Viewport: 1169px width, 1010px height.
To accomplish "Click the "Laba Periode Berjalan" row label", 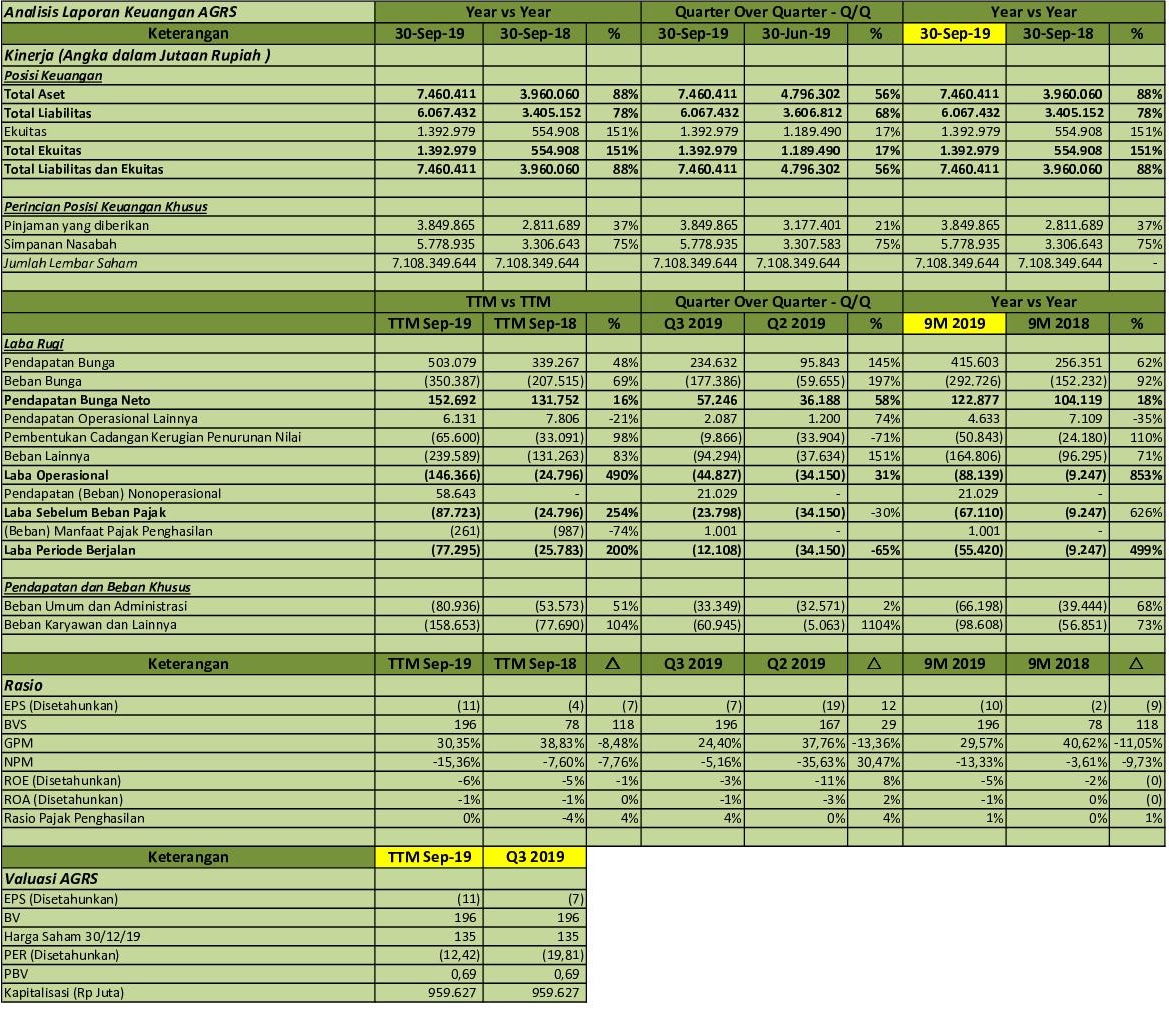I will (x=69, y=550).
